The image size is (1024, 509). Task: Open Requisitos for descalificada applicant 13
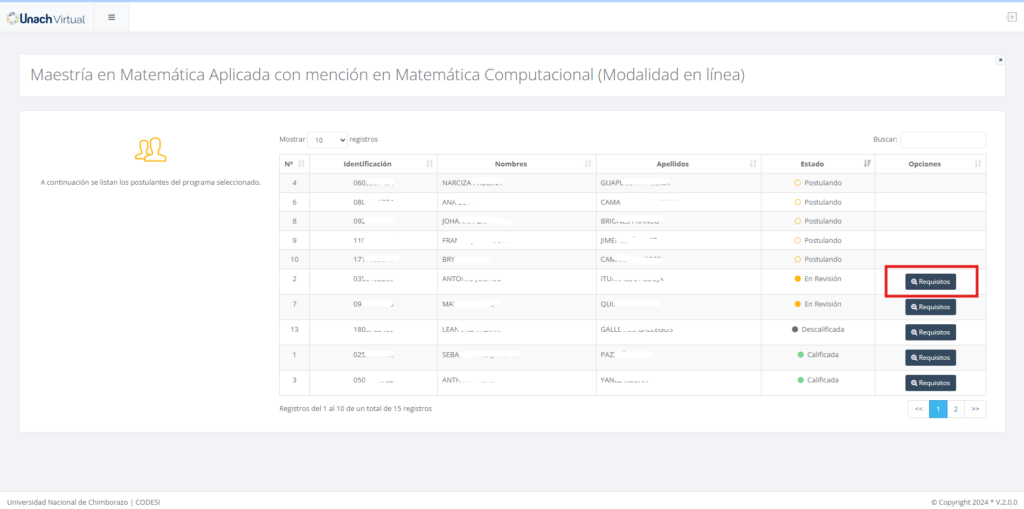[930, 332]
